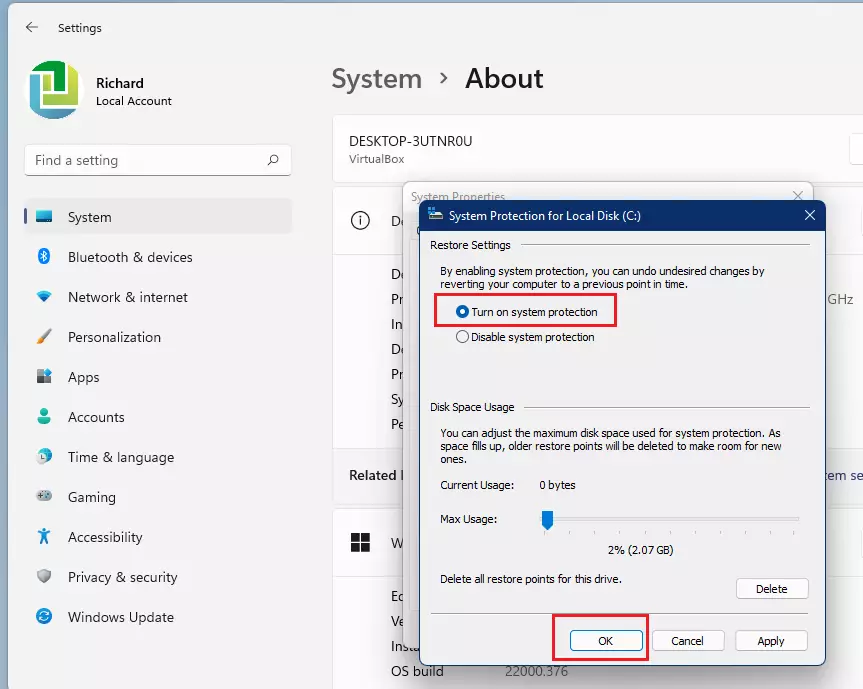Open Accounts settings
The width and height of the screenshot is (863, 689).
[158, 417]
